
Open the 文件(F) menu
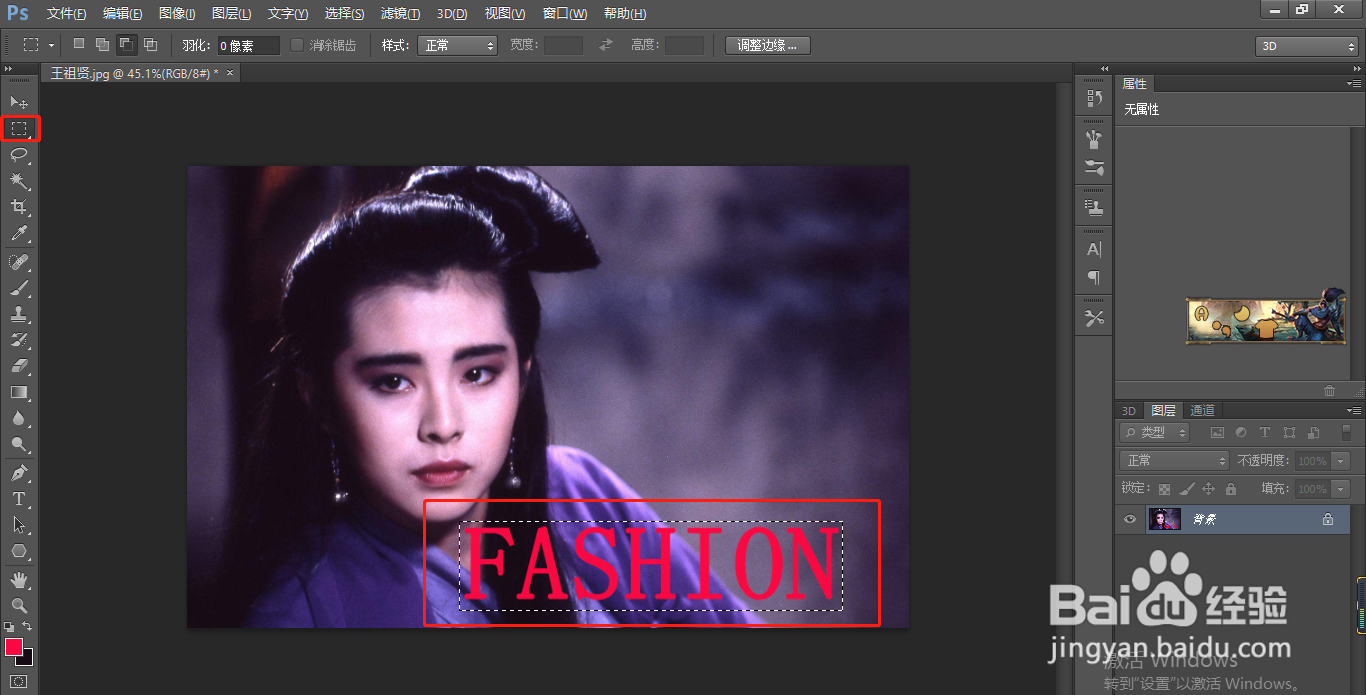[x=66, y=14]
